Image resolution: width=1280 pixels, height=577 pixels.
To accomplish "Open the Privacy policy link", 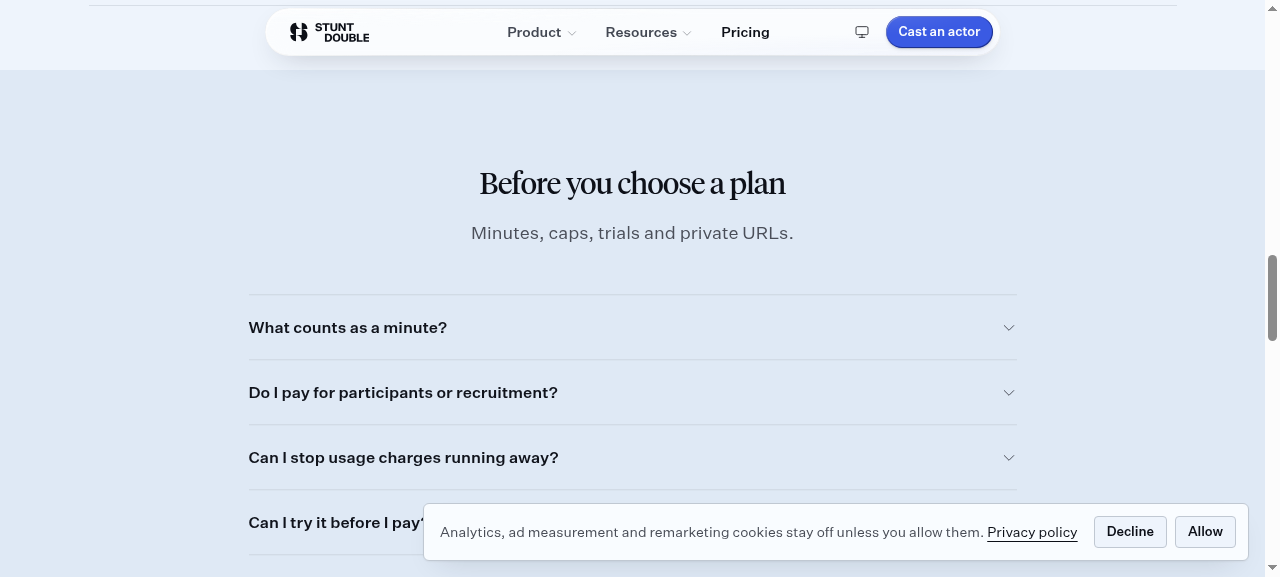I will pos(1032,532).
